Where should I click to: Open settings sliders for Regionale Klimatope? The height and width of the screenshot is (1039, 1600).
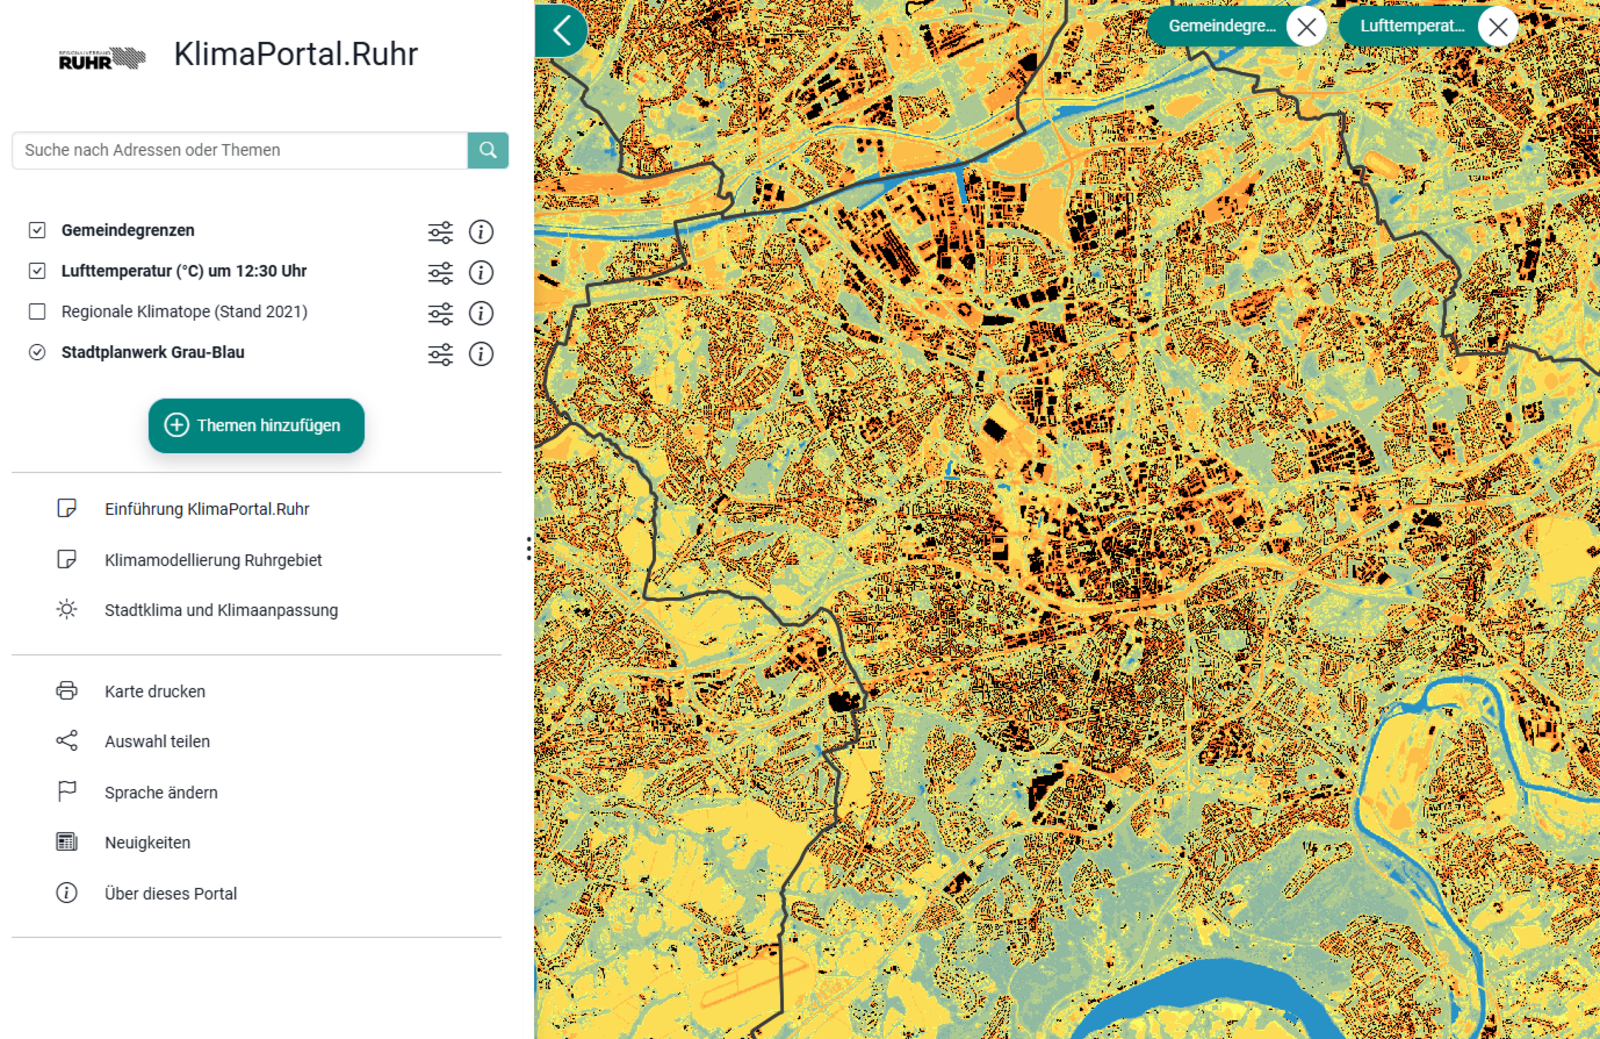click(x=440, y=314)
